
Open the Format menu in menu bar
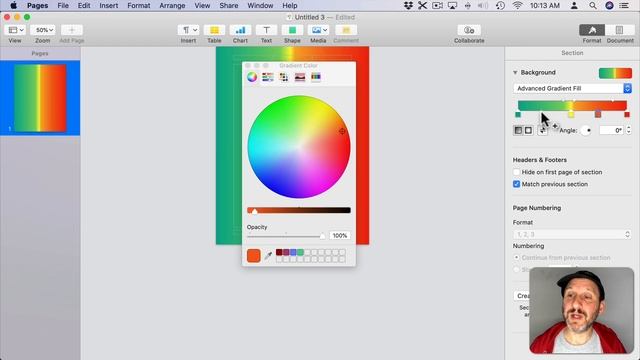pyautogui.click(x=139, y=6)
